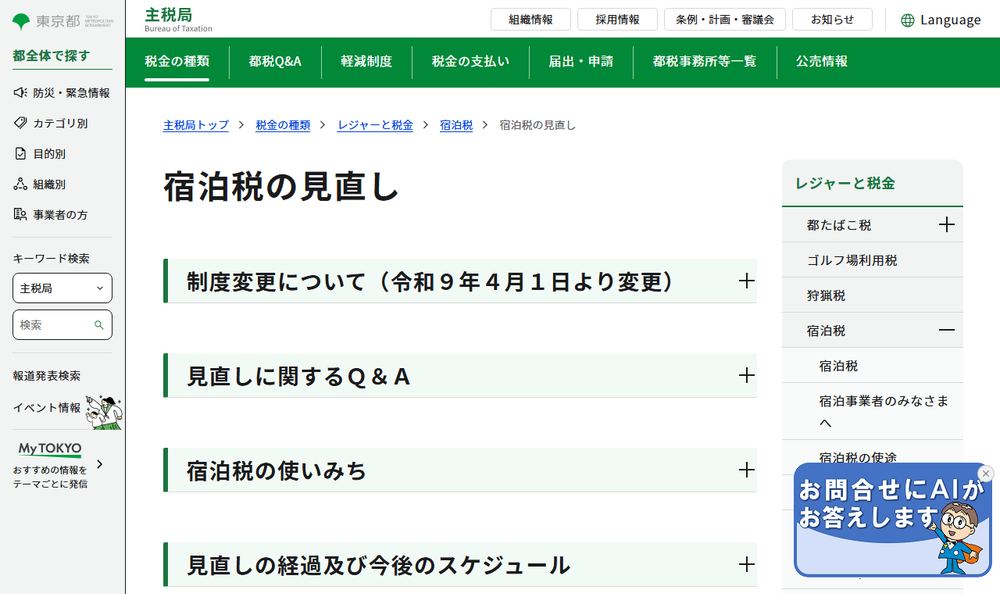Click the 主税局 Bureau of Taxation header title
The width and height of the screenshot is (1000, 594).
coord(178,19)
